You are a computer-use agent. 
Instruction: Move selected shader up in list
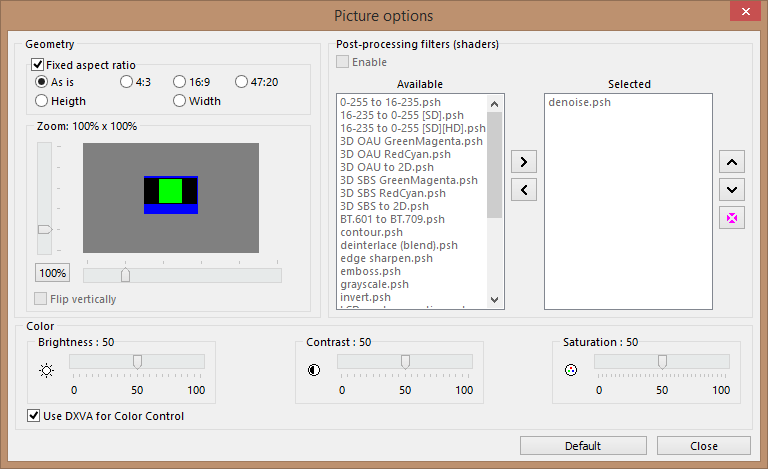click(731, 161)
